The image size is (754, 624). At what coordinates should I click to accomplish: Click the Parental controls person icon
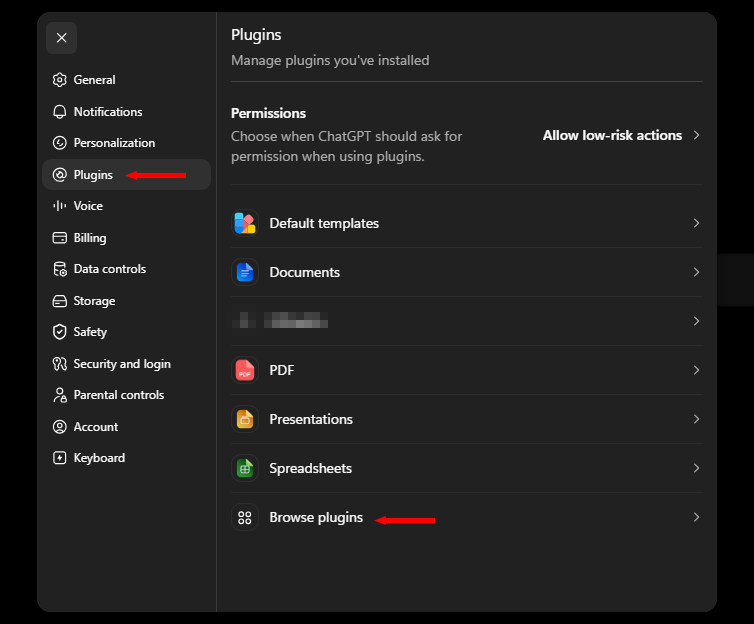click(60, 395)
